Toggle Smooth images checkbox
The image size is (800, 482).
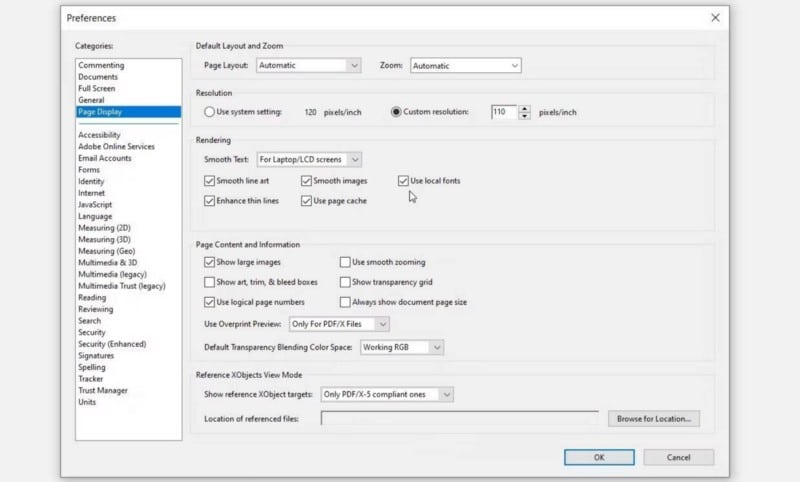(306, 181)
